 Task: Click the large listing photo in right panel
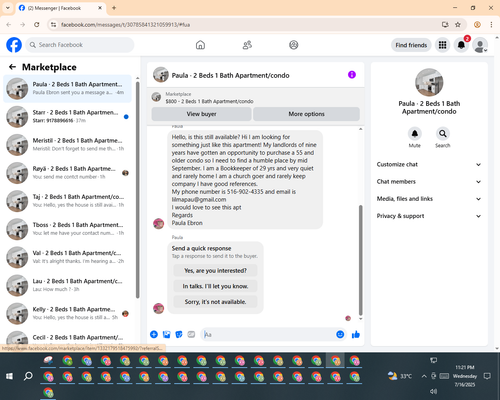429,82
